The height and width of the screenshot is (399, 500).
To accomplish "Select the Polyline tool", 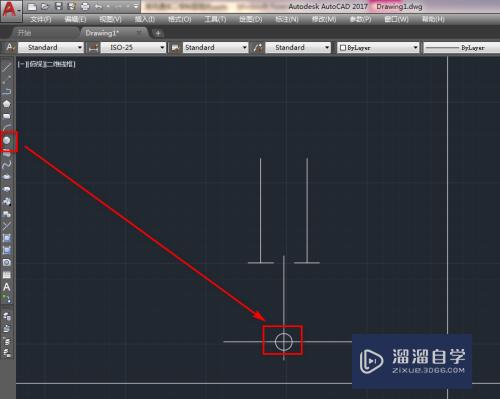I will [7, 91].
